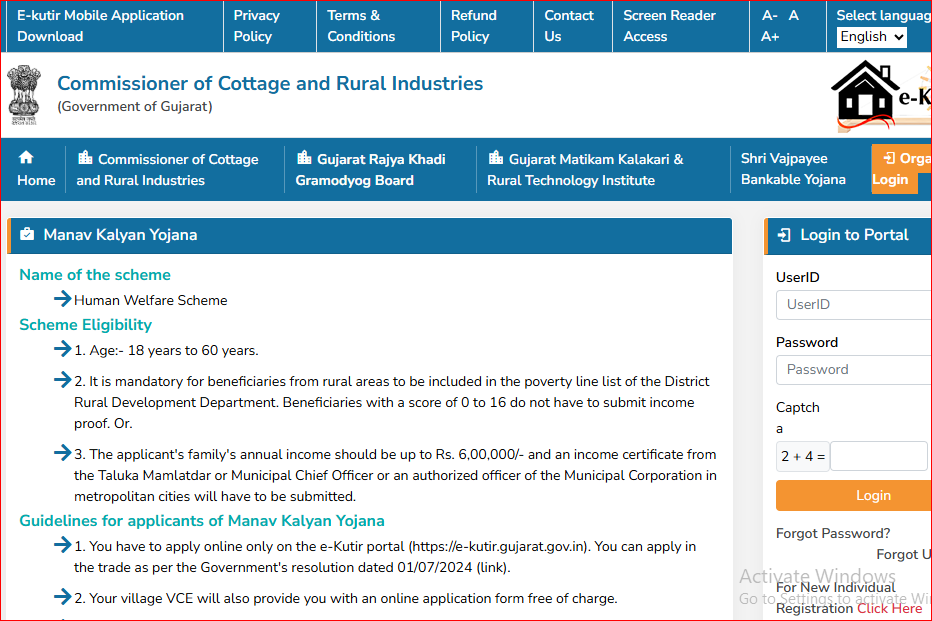Click the Password input field
The width and height of the screenshot is (932, 621).
[854, 370]
